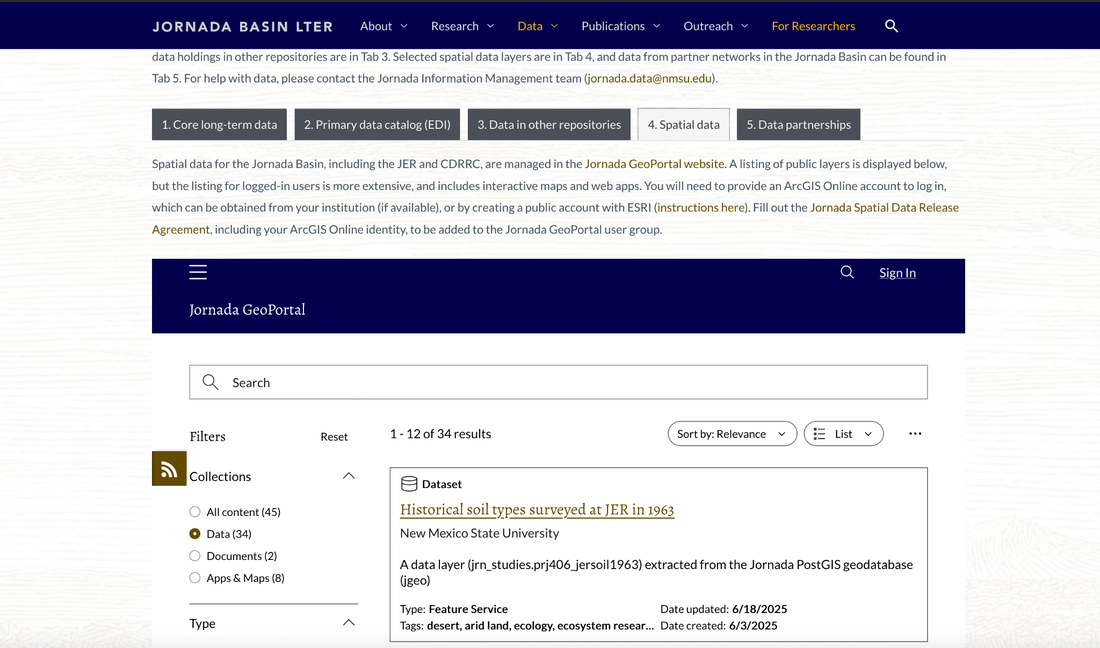This screenshot has height=648, width=1100.
Task: Expand the About menu chevron
Action: click(404, 26)
